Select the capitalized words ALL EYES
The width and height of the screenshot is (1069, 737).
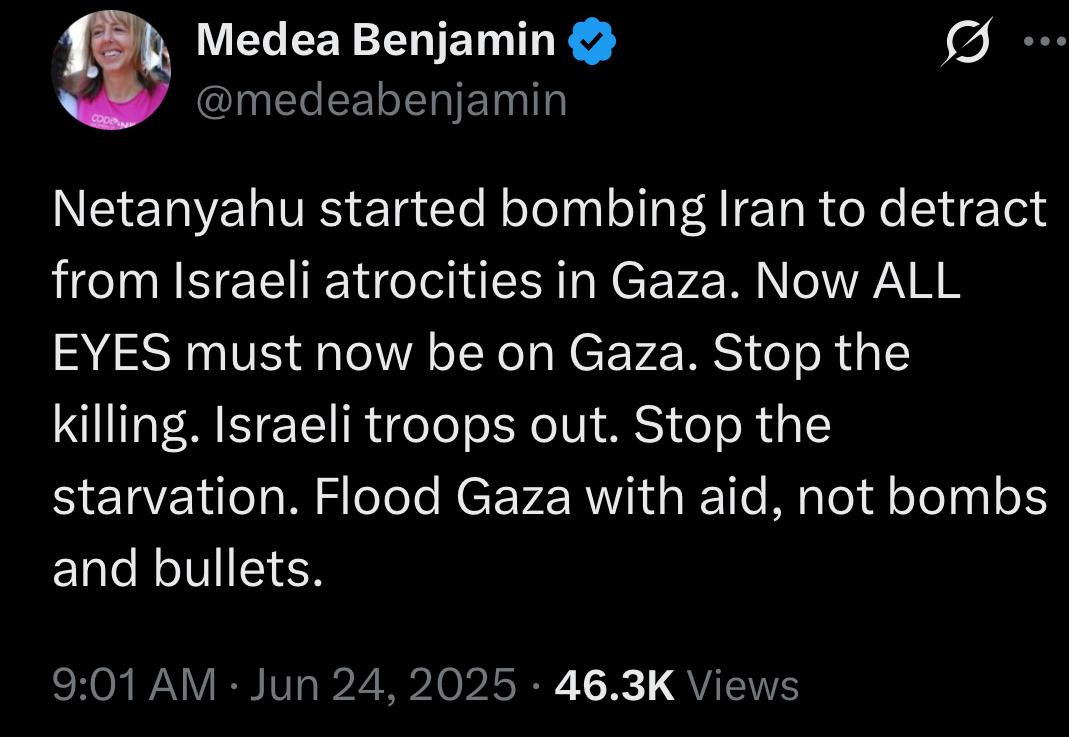(507, 317)
